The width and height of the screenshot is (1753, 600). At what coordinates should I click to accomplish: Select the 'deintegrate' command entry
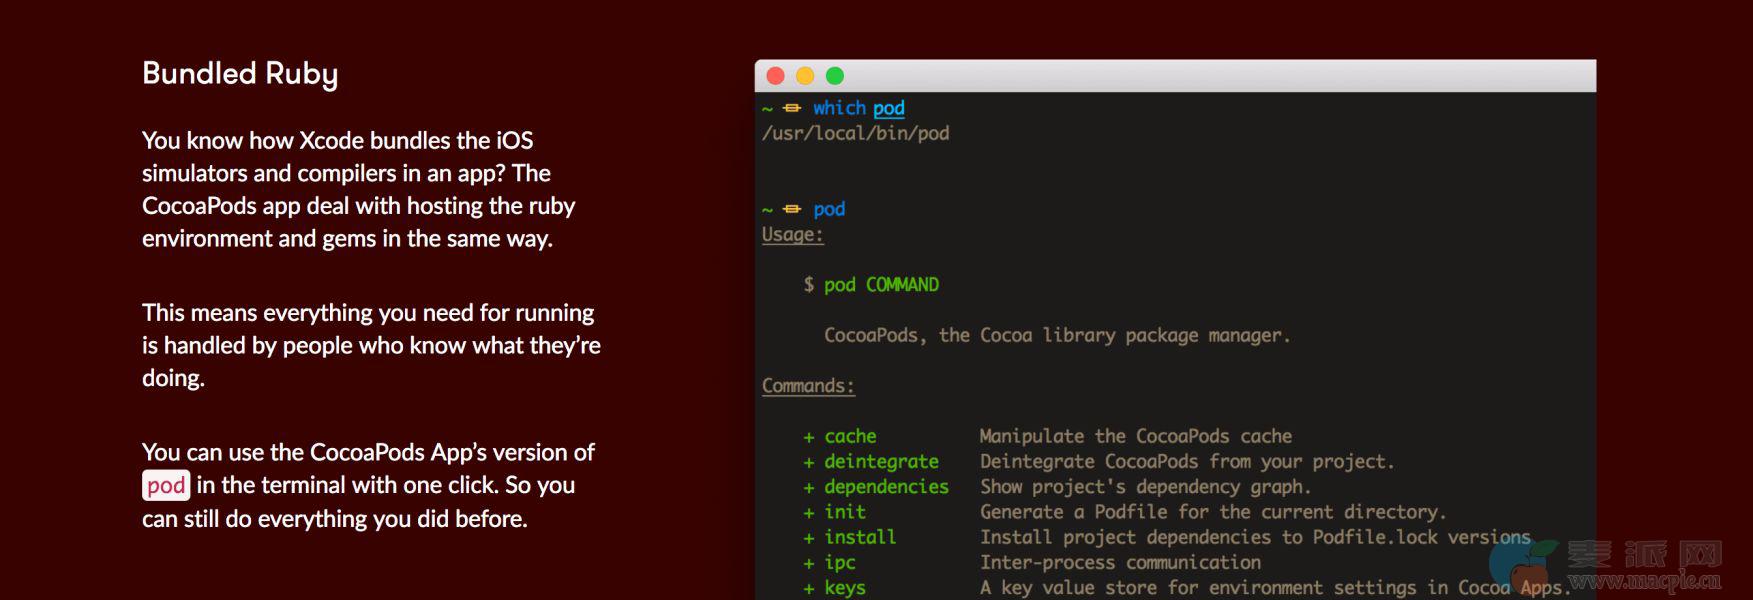coord(881,462)
